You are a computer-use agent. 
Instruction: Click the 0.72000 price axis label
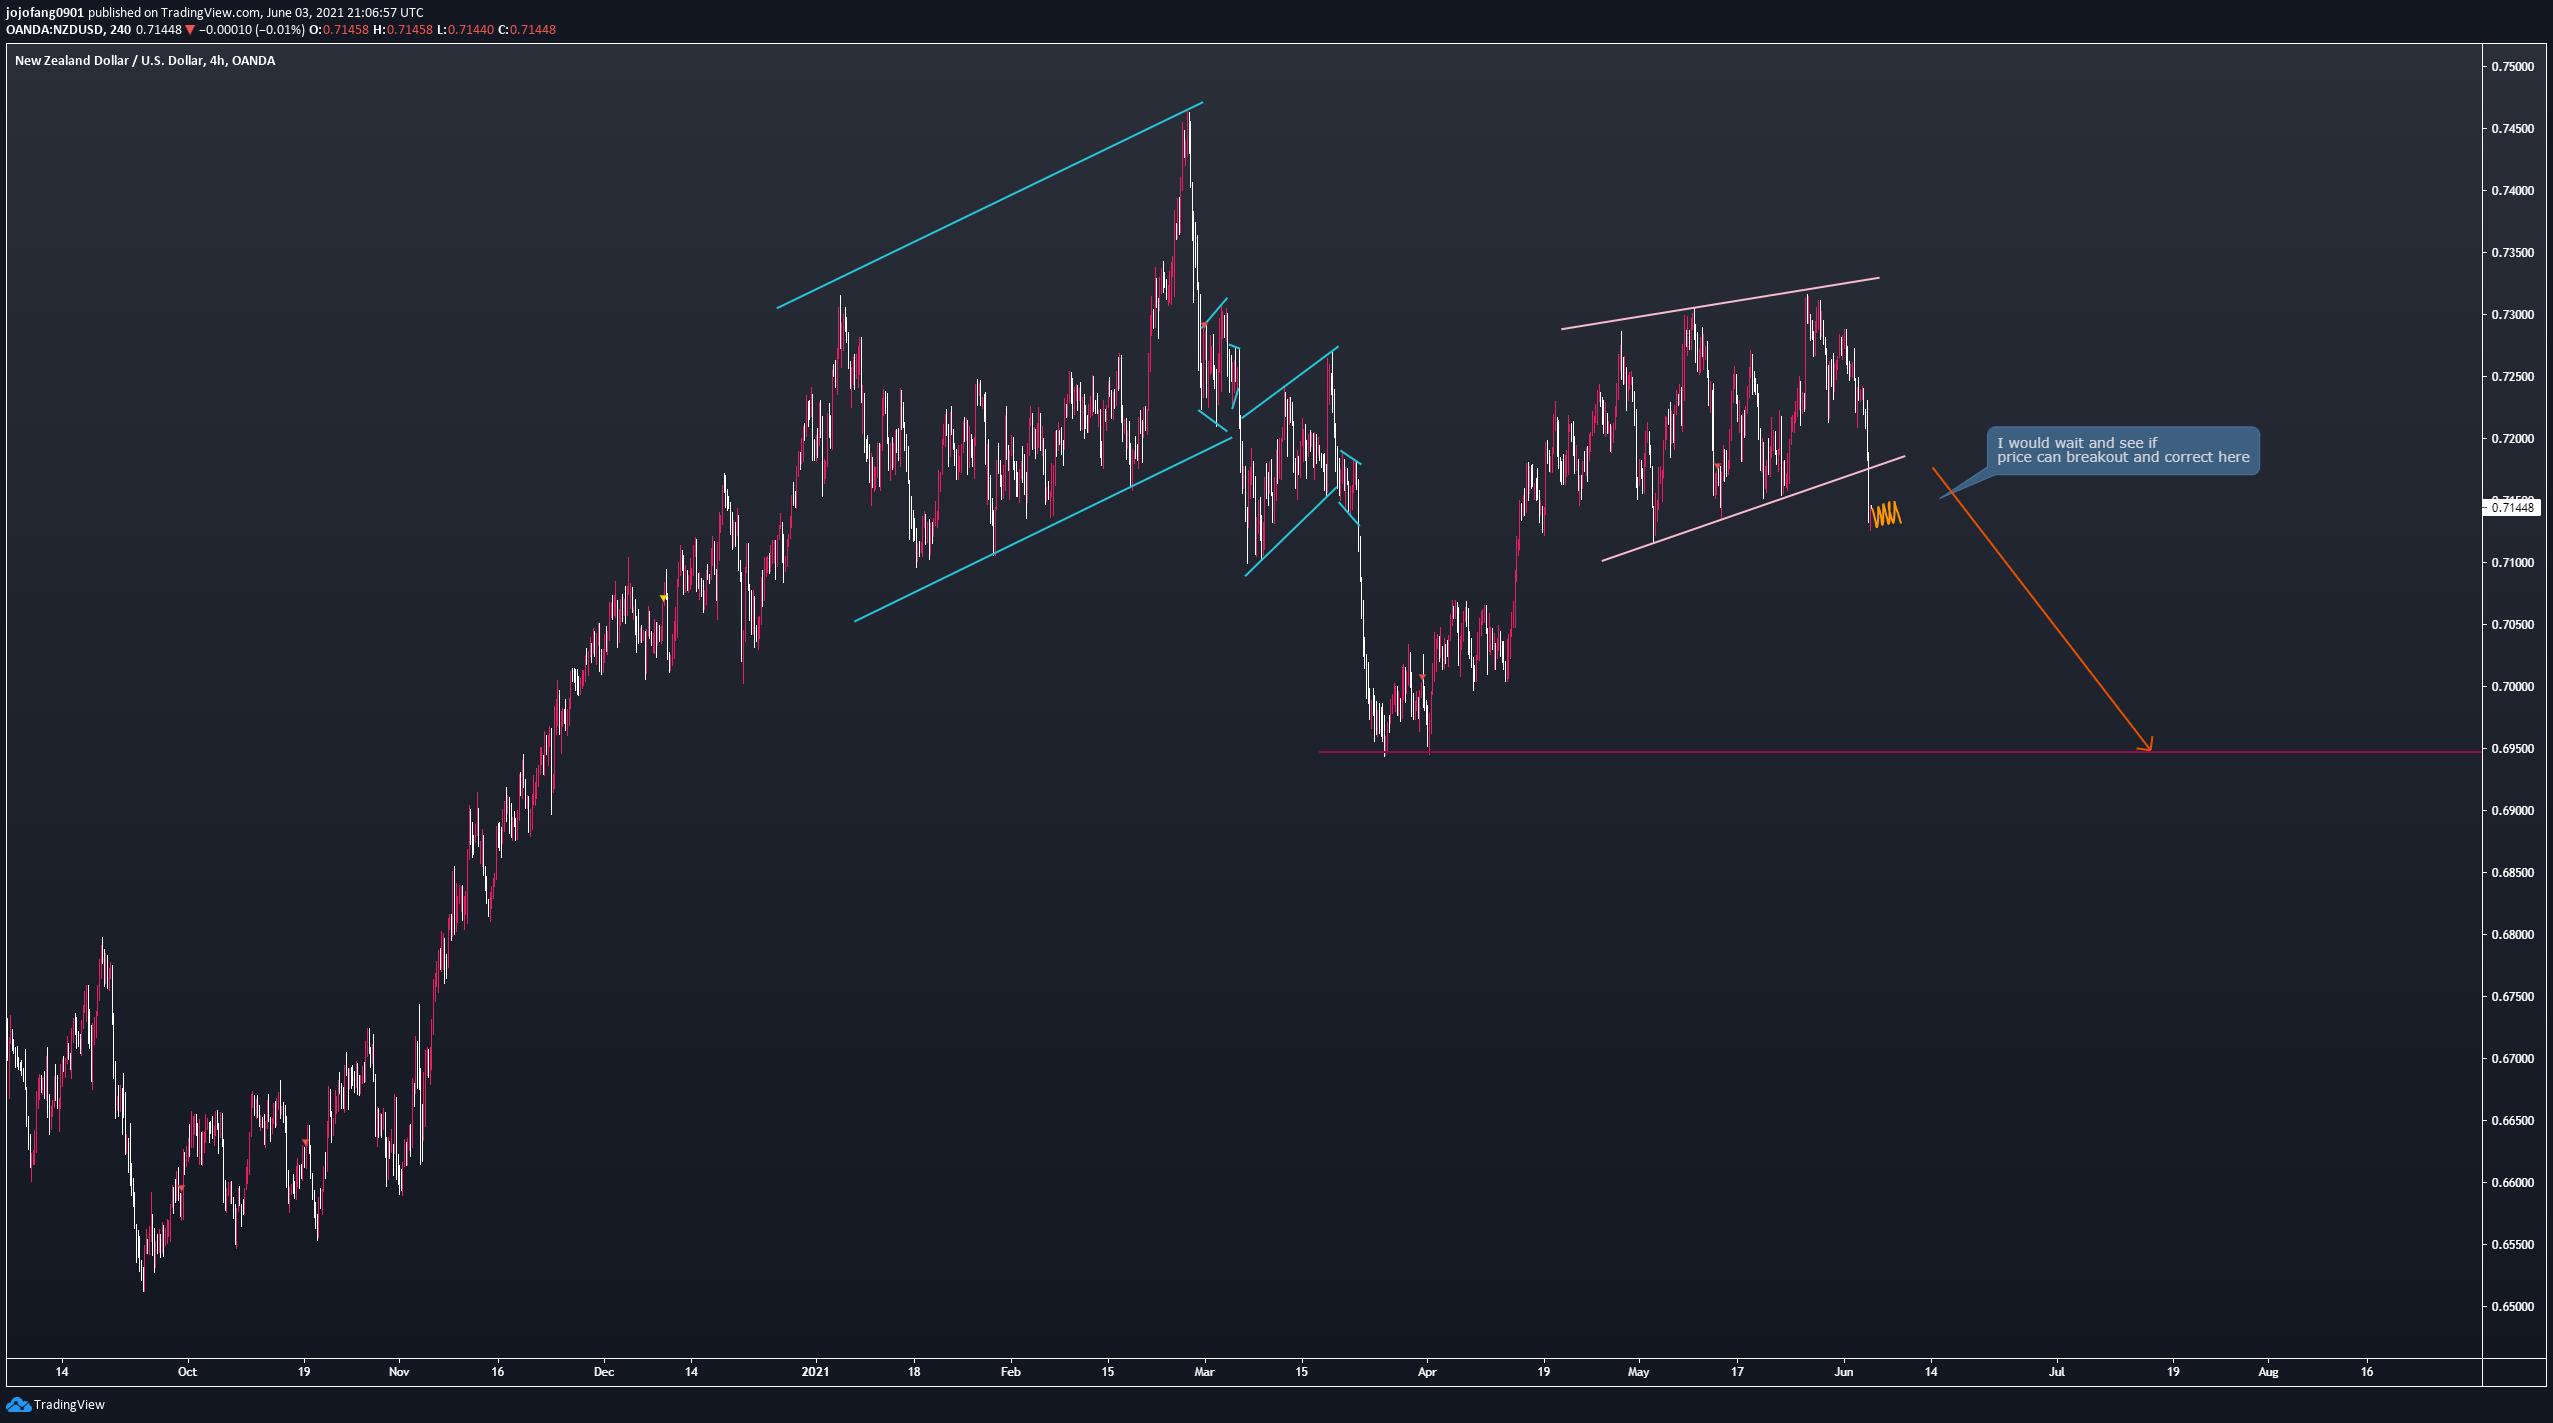2512,439
